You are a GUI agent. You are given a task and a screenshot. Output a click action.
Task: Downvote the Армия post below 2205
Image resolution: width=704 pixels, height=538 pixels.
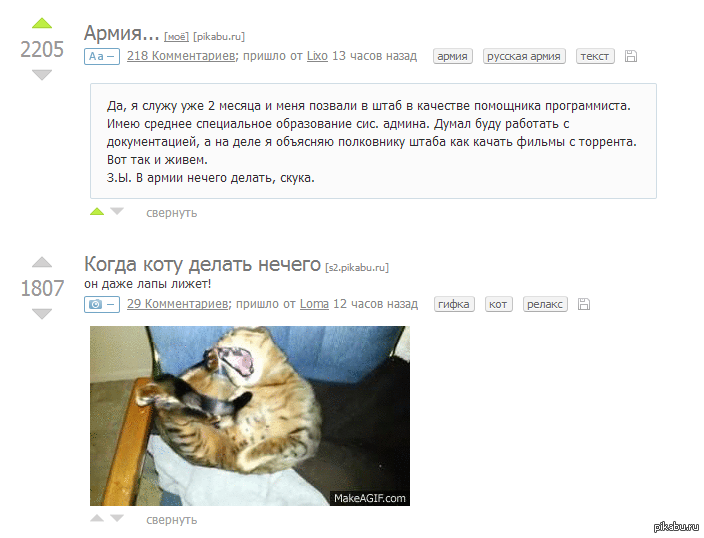(42, 75)
